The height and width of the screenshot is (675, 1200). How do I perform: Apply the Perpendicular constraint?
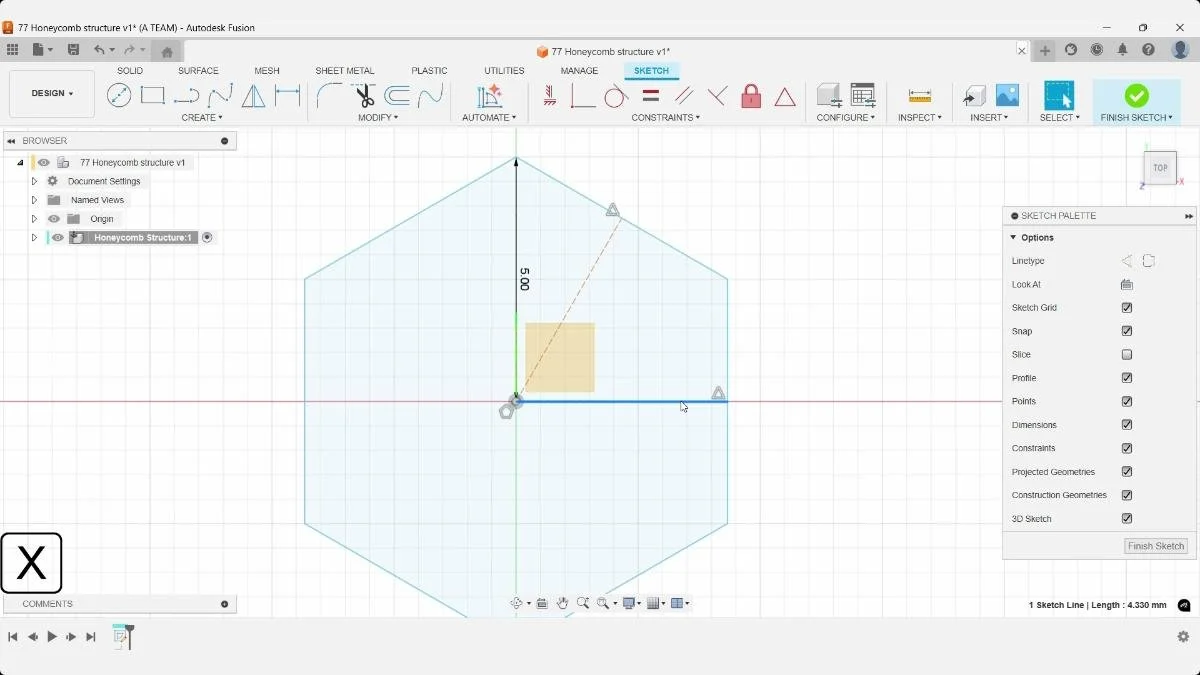pyautogui.click(x=718, y=96)
